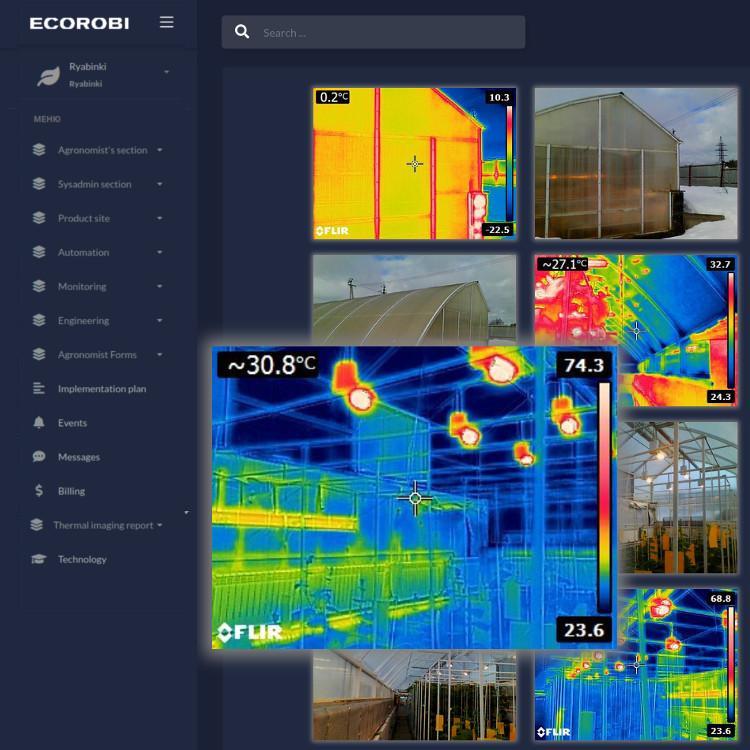Screen dimensions: 750x750
Task: Click the hamburger menu icon beside ECOROBI
Action: pos(167,22)
